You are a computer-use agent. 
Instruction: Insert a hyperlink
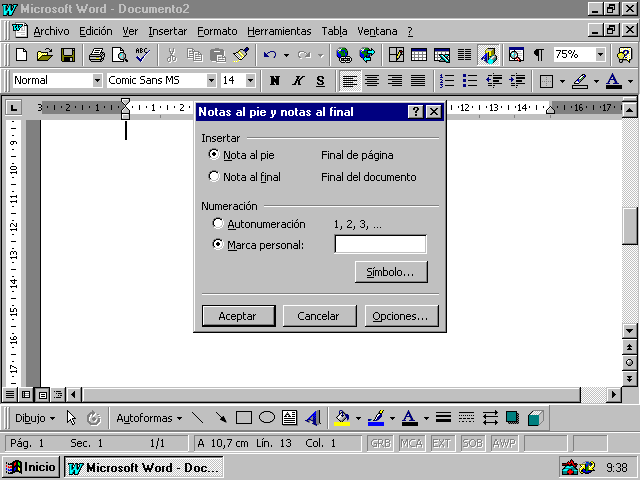[x=344, y=55]
